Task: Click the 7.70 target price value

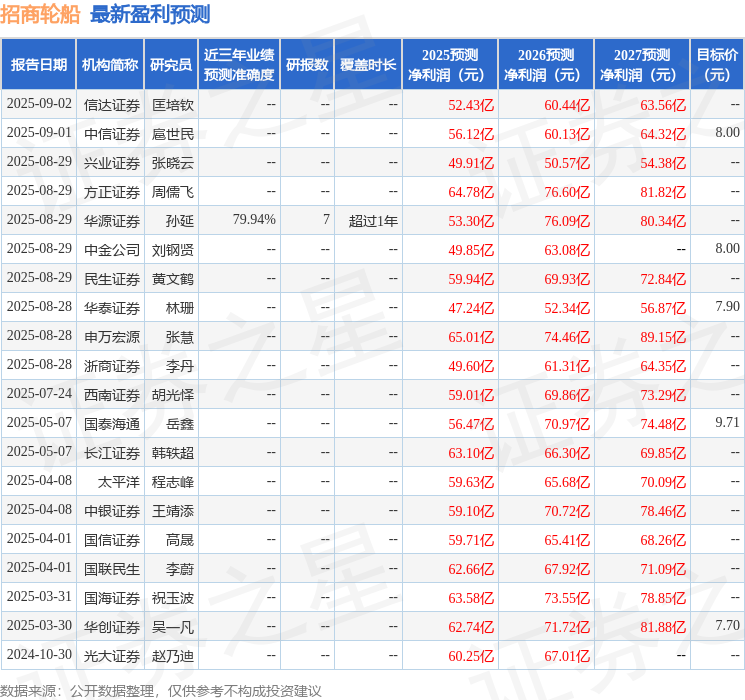Action: pyautogui.click(x=727, y=625)
